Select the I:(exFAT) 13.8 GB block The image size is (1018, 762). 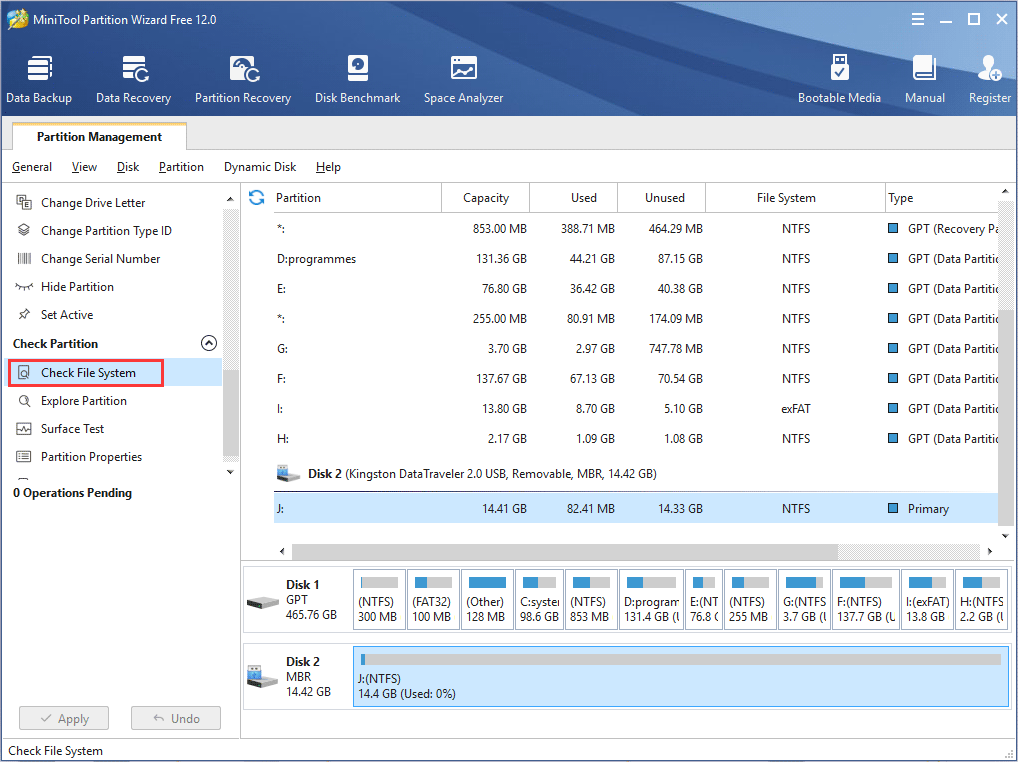[x=927, y=600]
